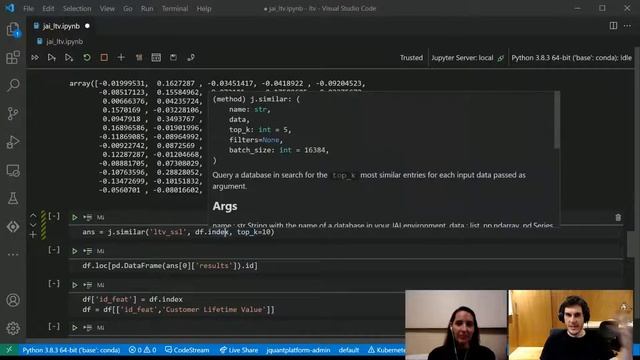Run by line in the j.similar cell

pos(87,218)
